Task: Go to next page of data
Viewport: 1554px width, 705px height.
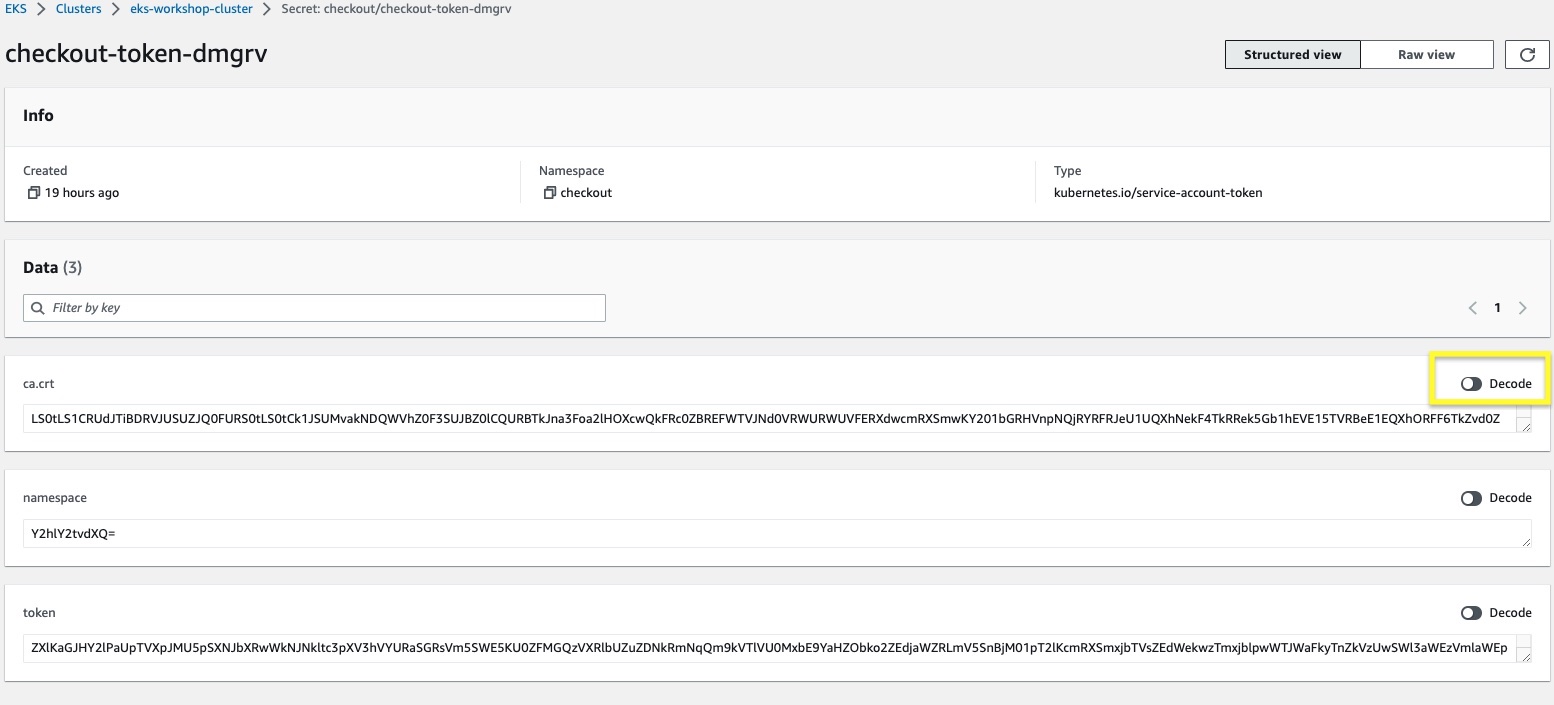Action: 1522,308
